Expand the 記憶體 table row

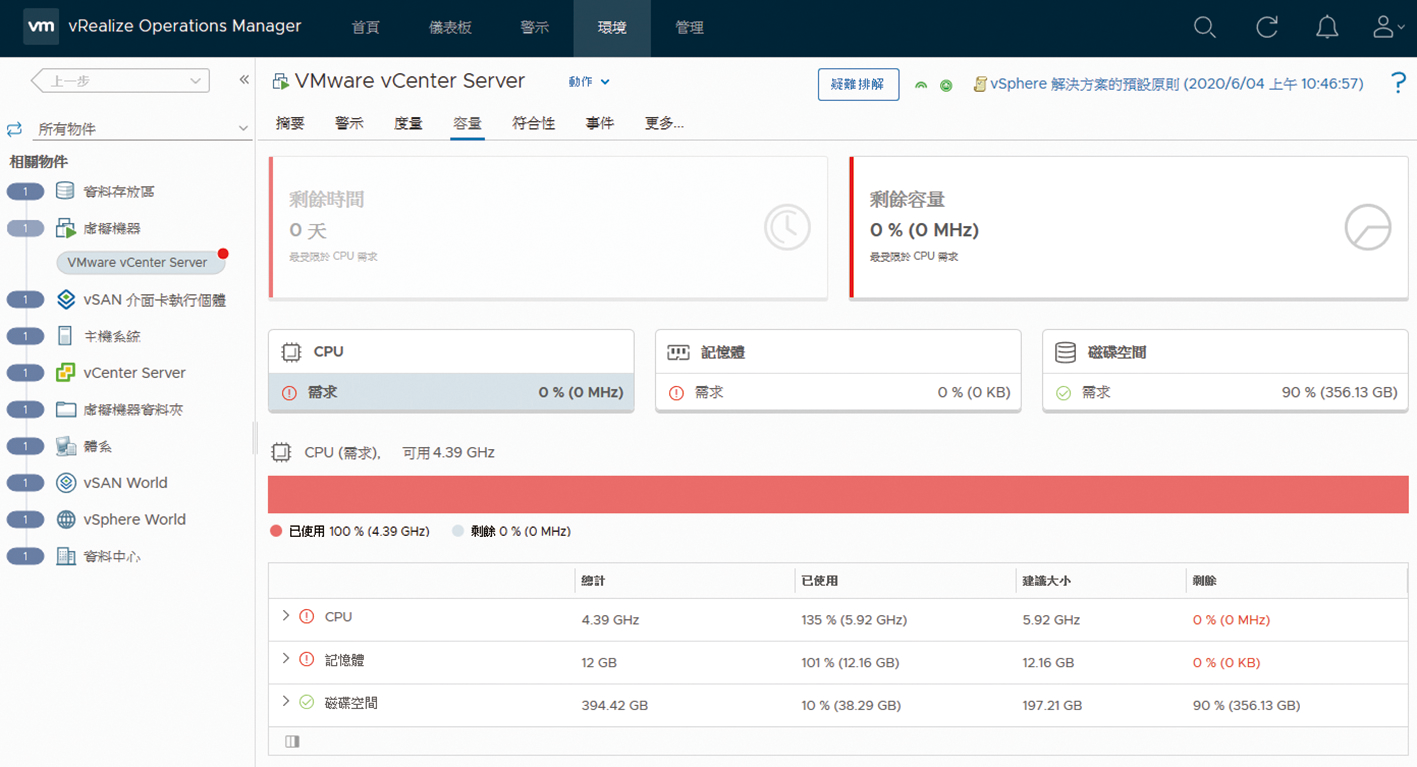[286, 659]
